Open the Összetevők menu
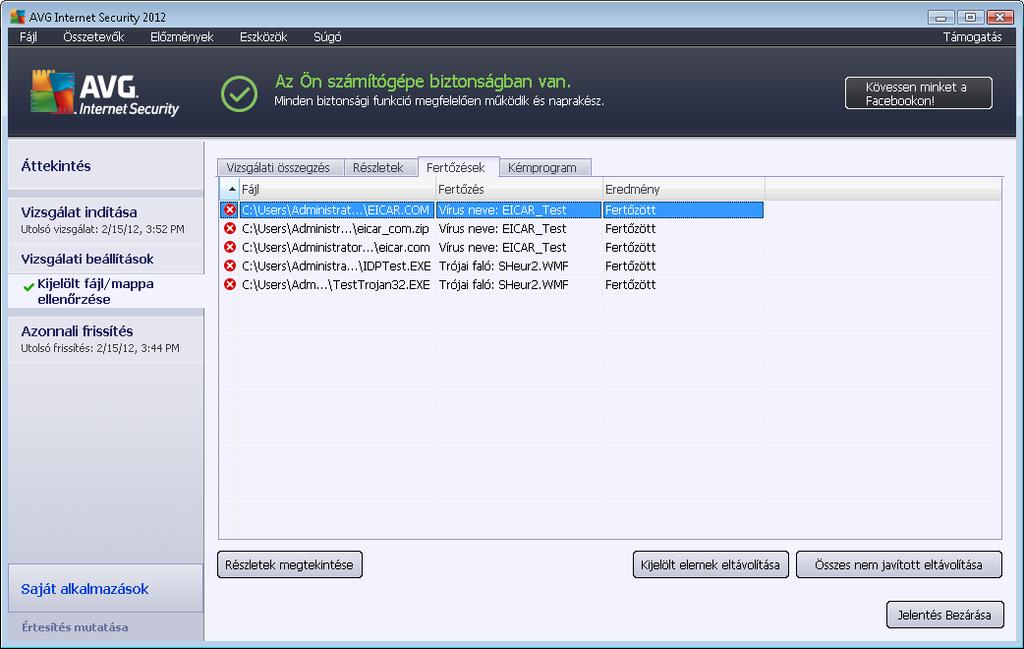This screenshot has width=1024, height=649. 93,37
